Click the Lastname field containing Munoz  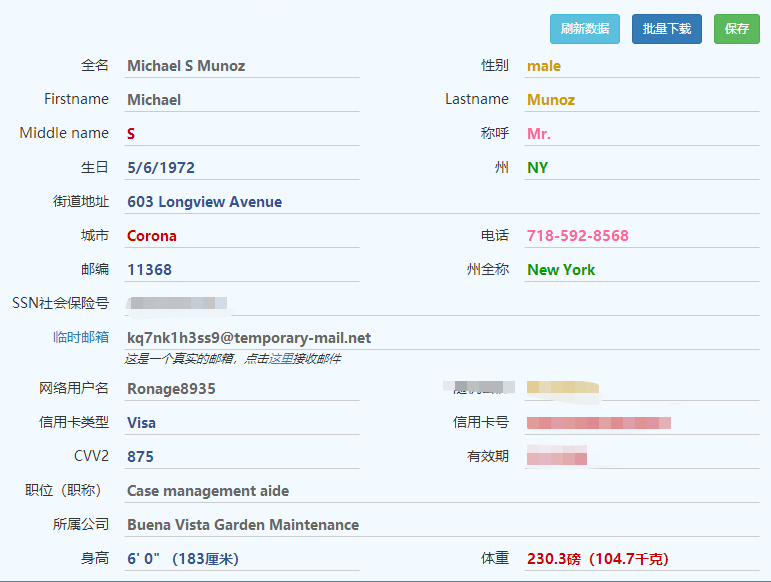coord(642,100)
